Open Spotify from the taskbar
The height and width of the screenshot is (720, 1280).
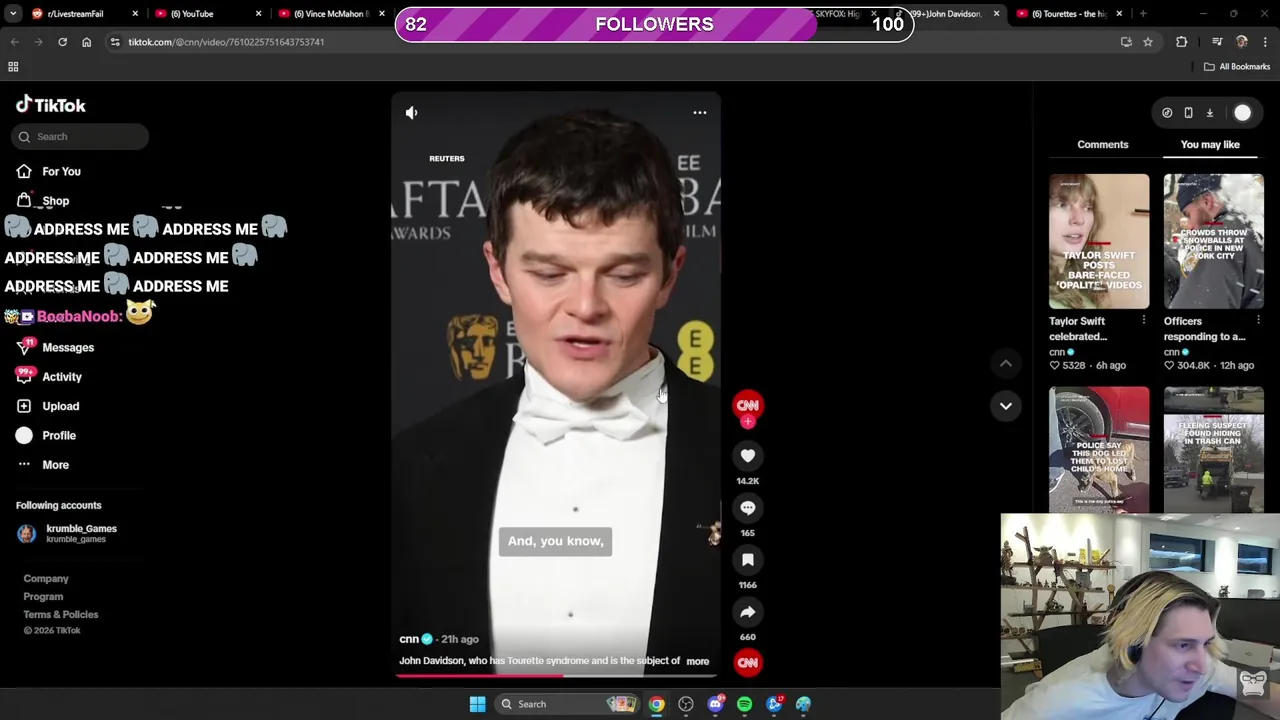(744, 704)
